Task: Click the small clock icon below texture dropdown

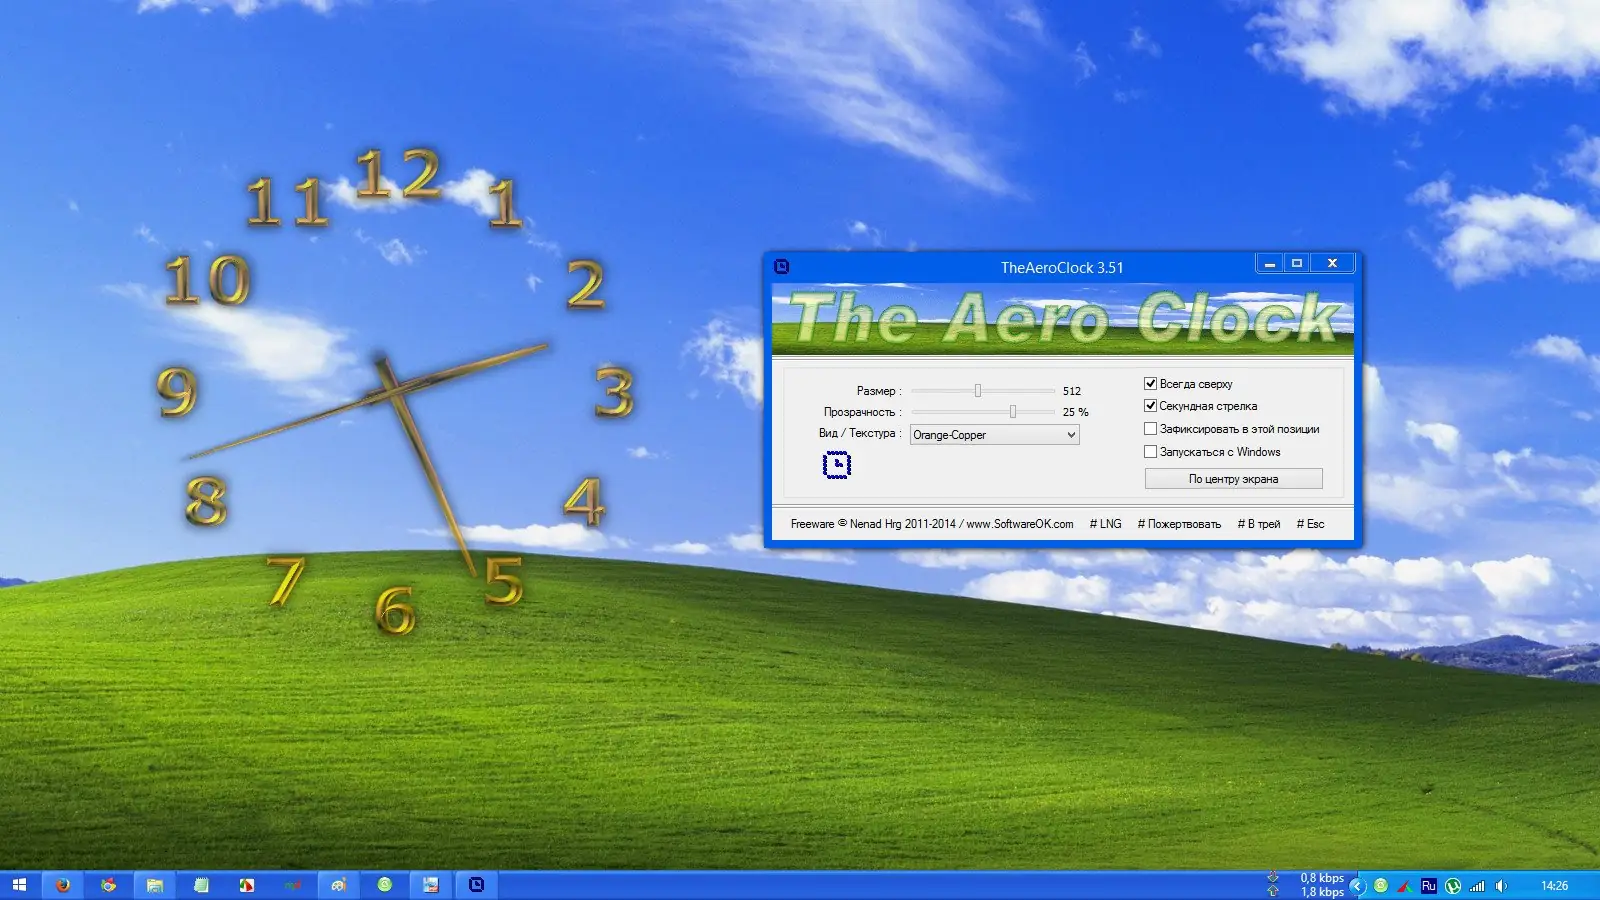Action: 837,464
